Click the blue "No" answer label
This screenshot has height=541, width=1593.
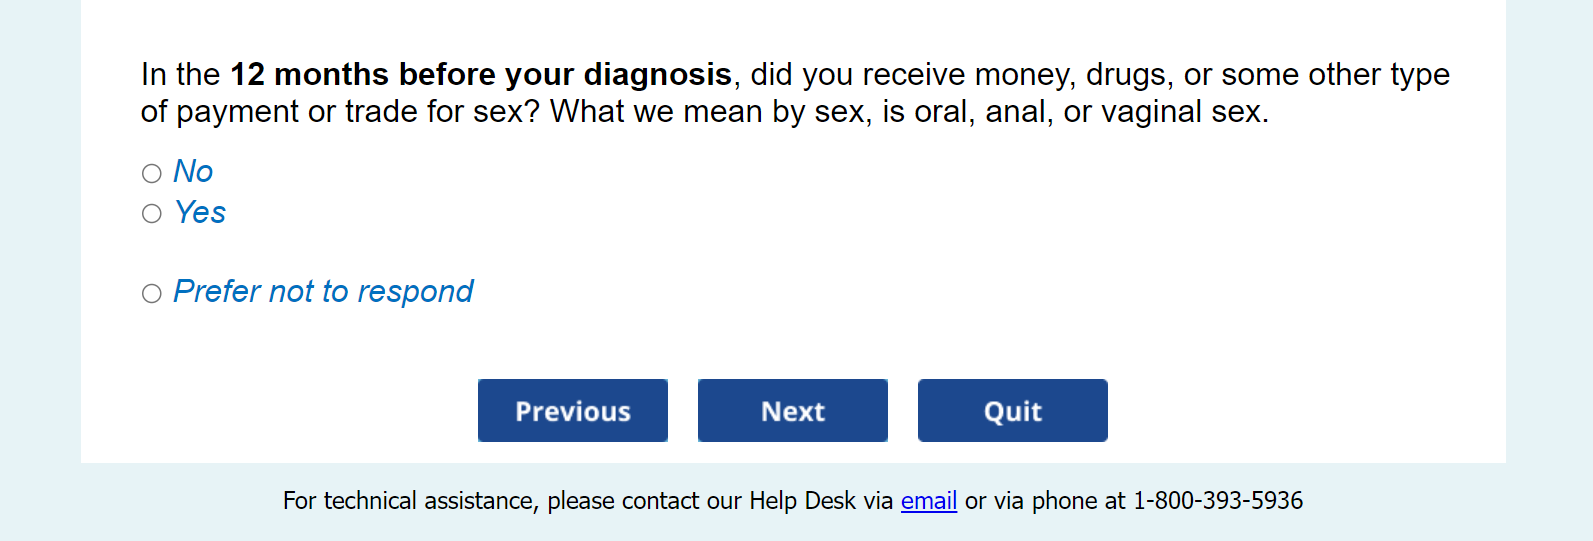tap(193, 172)
